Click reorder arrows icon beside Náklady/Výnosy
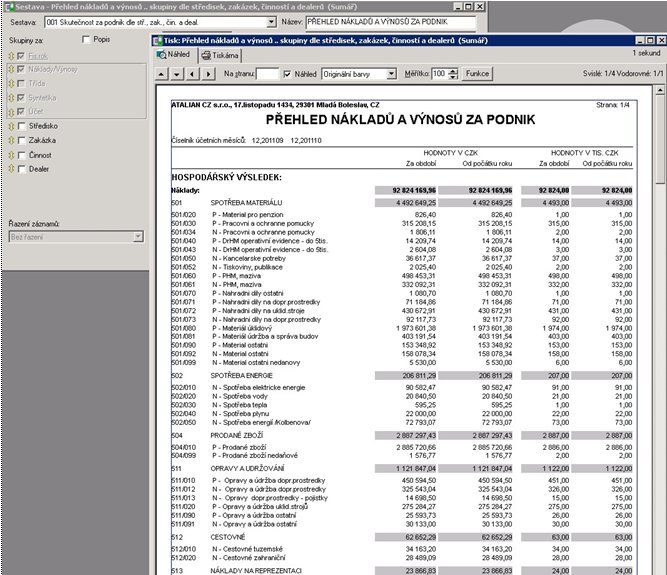Image resolution: width=667 pixels, height=575 pixels. [x=11, y=69]
